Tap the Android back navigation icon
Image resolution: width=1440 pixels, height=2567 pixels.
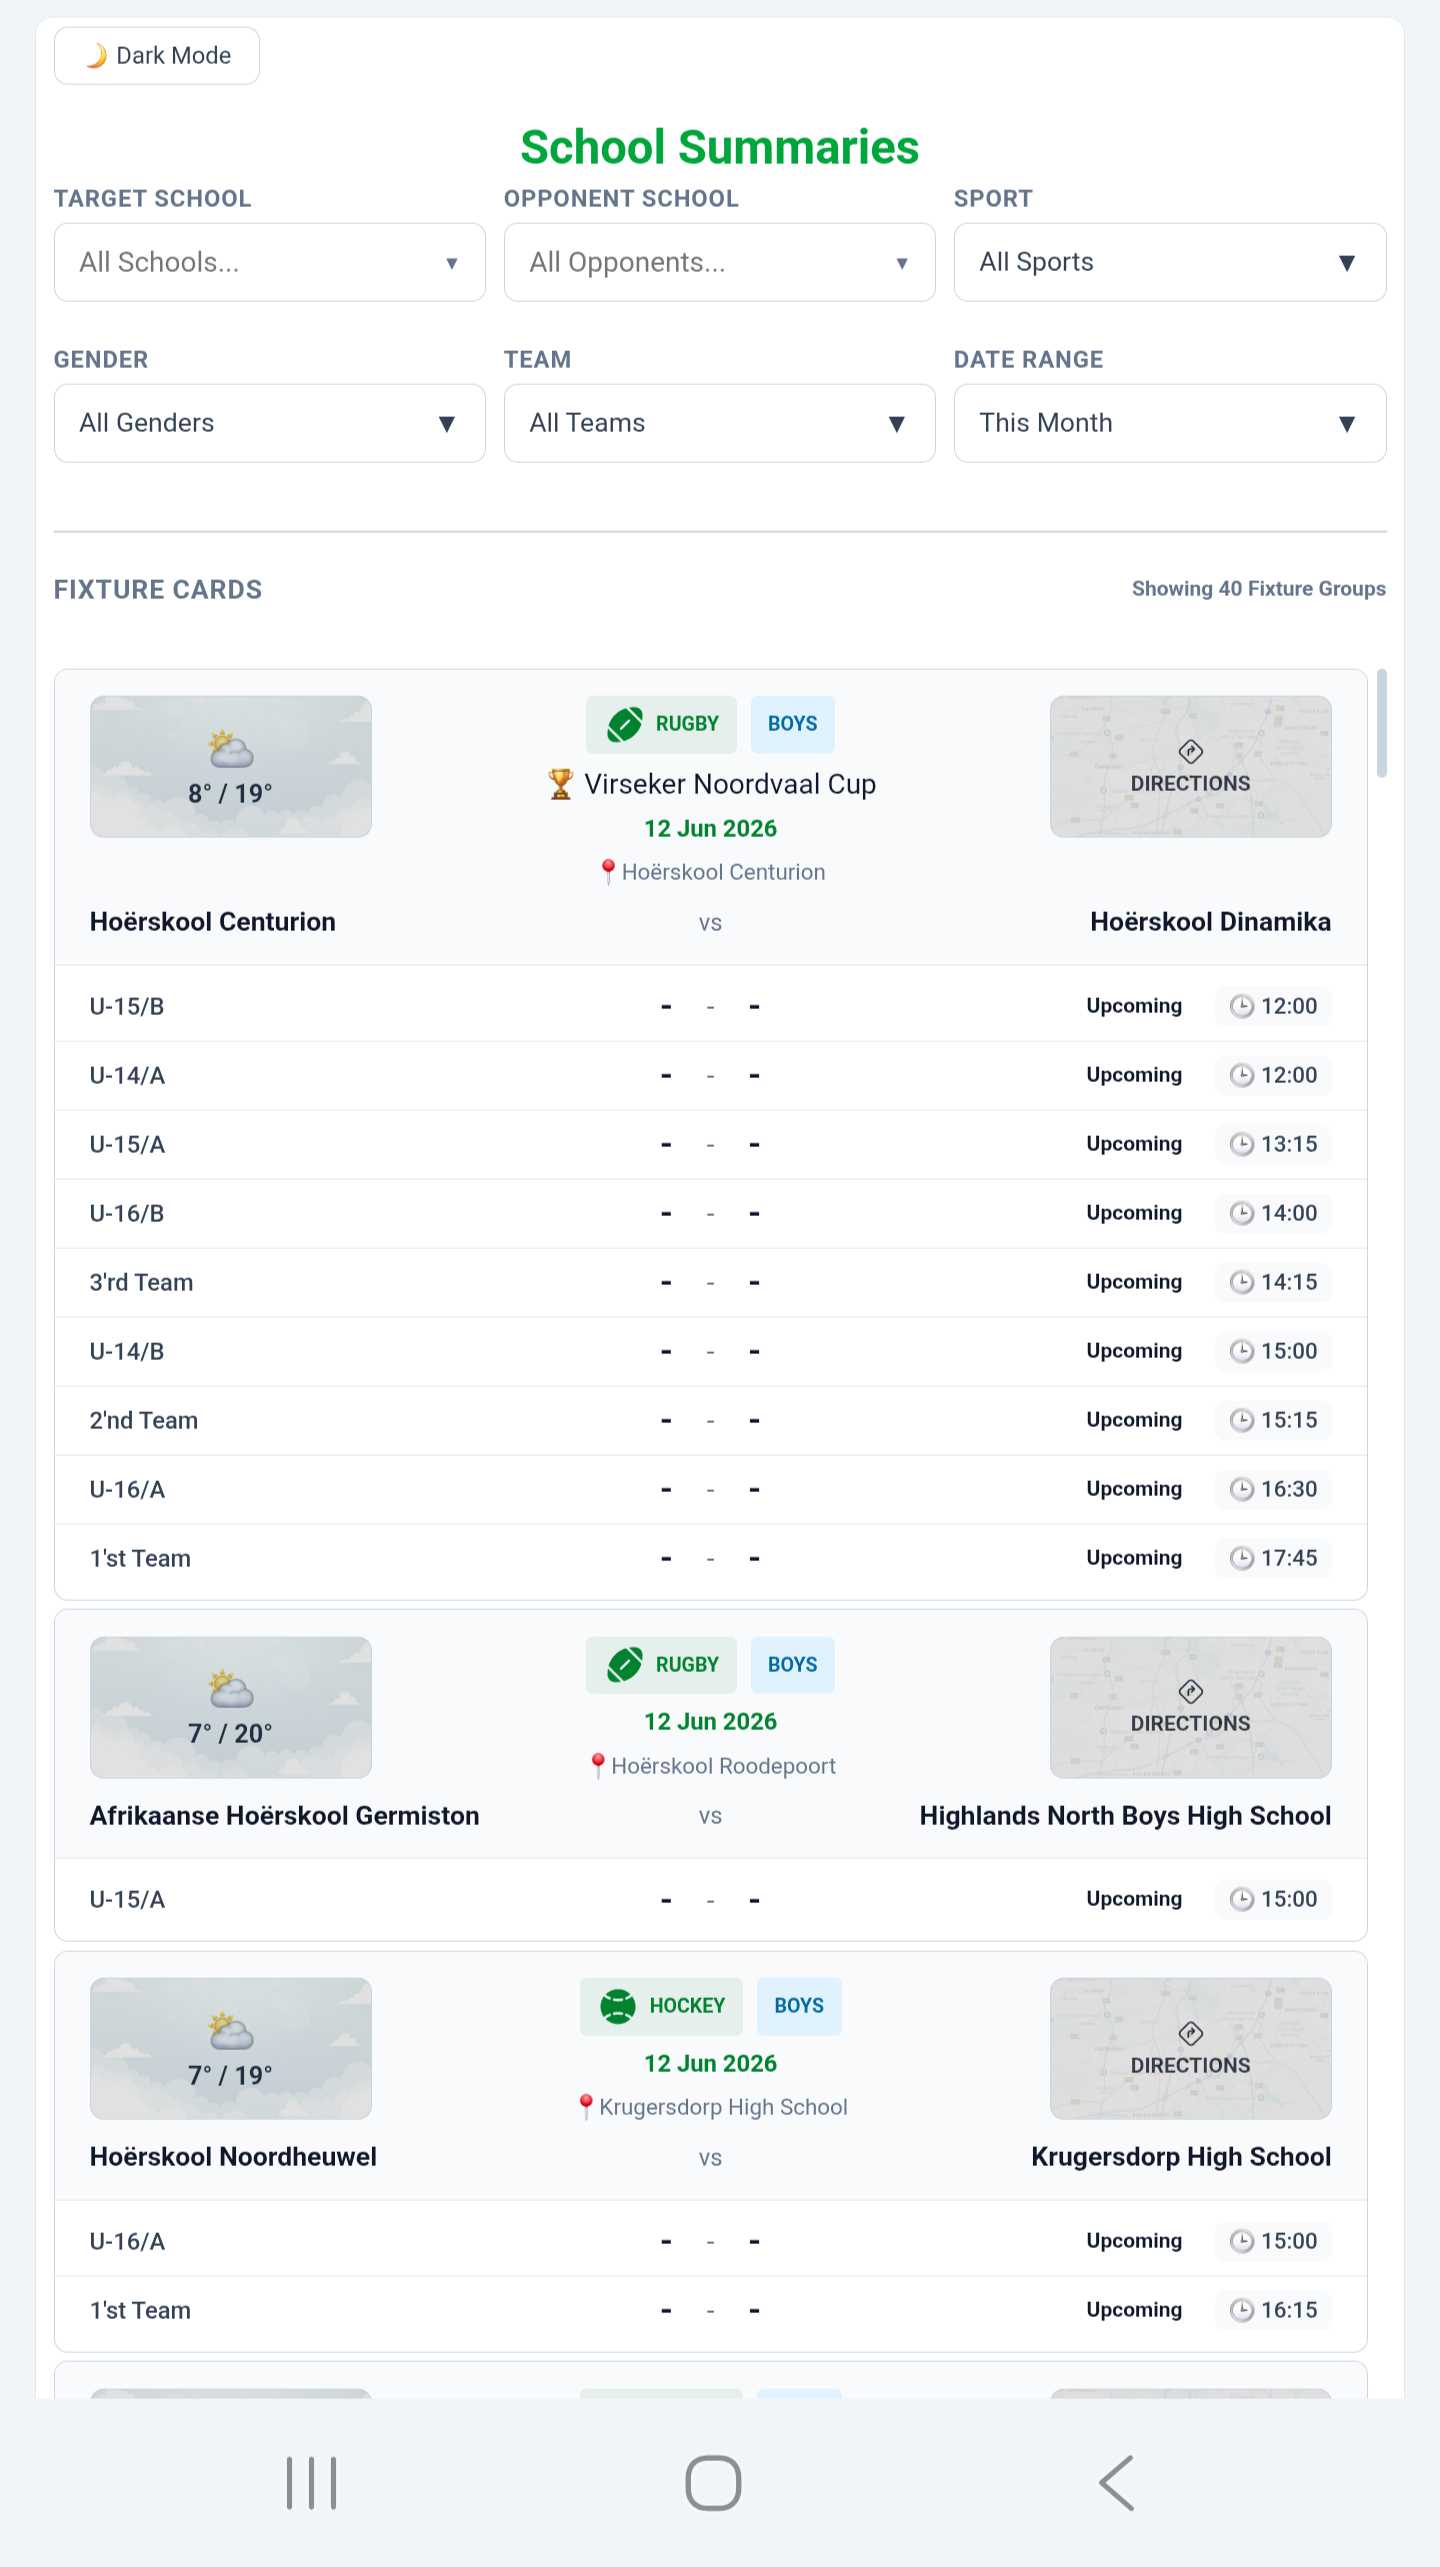pyautogui.click(x=1116, y=2483)
